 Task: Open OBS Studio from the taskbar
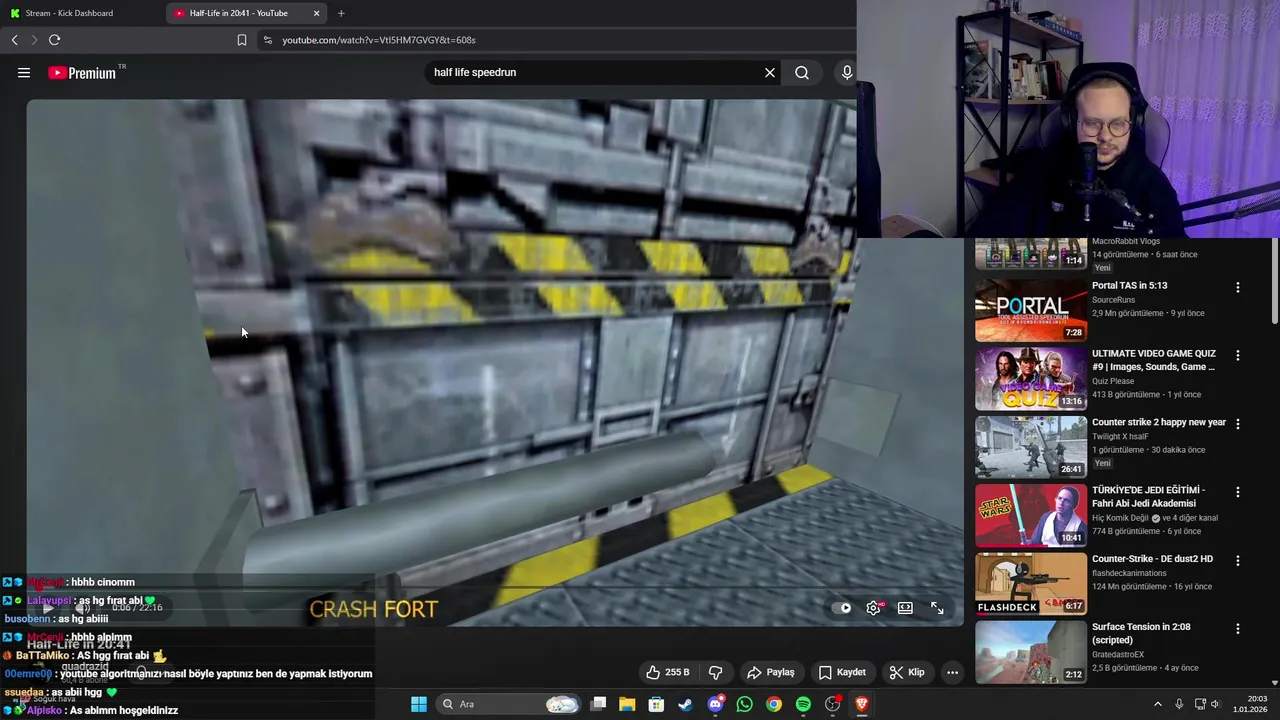pos(832,704)
